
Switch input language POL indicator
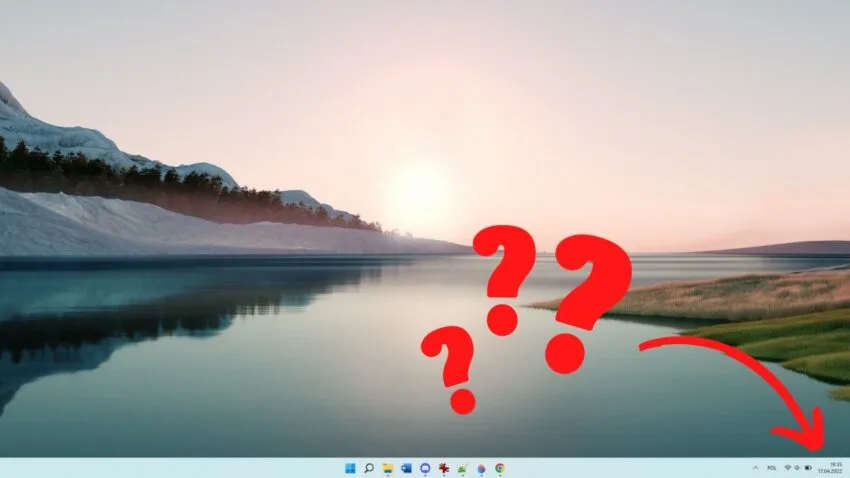772,468
